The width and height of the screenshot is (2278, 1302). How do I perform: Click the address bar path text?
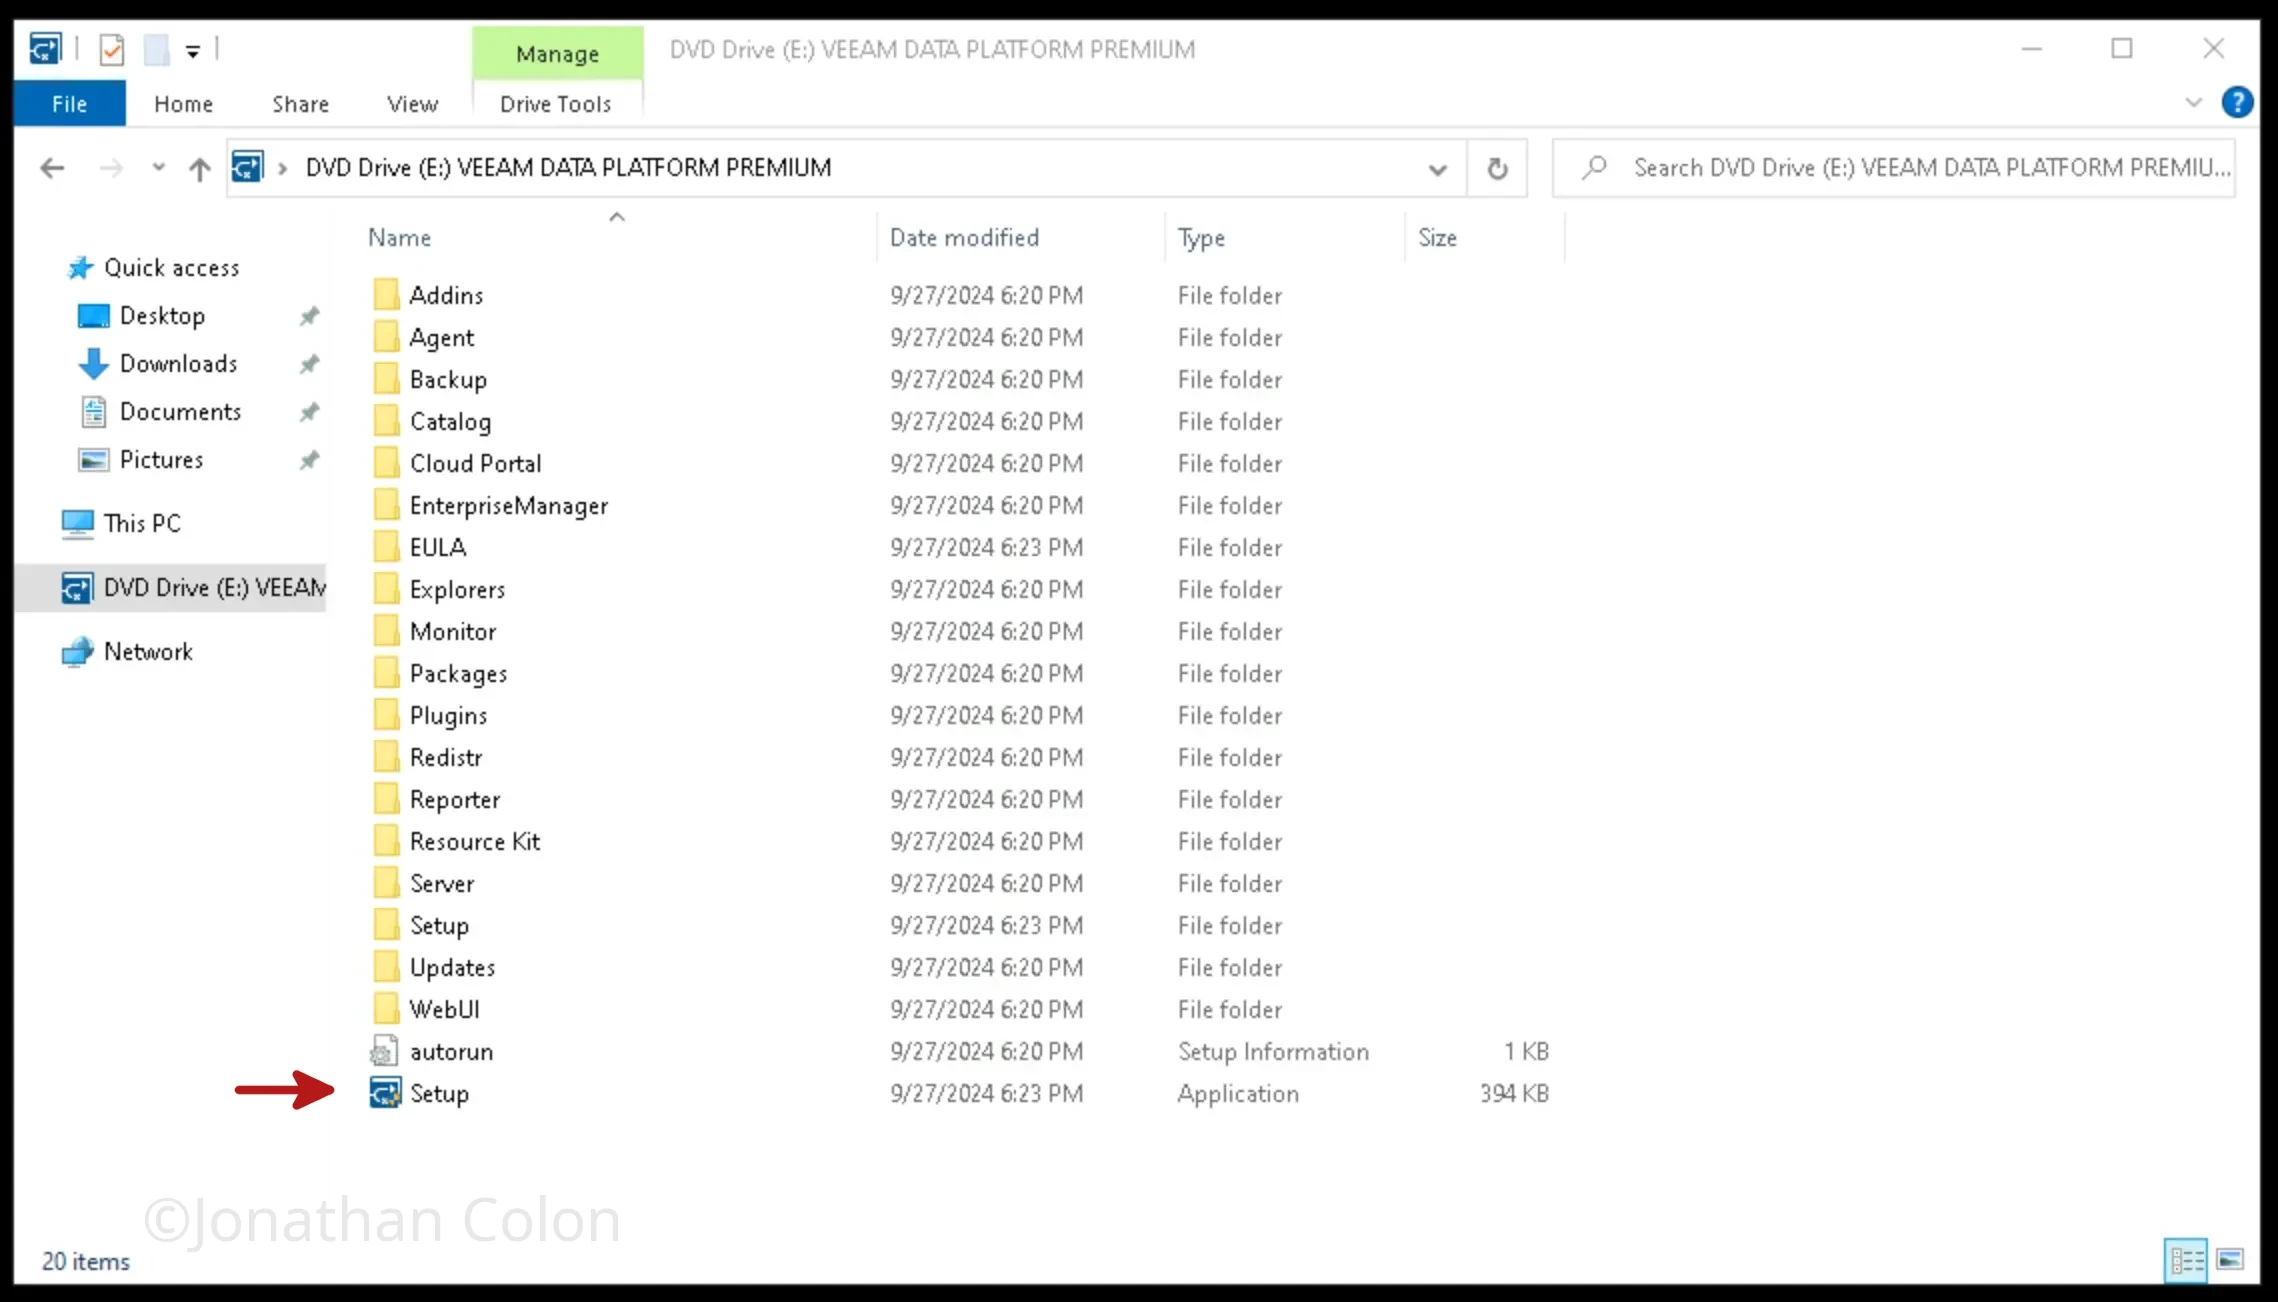click(x=568, y=167)
